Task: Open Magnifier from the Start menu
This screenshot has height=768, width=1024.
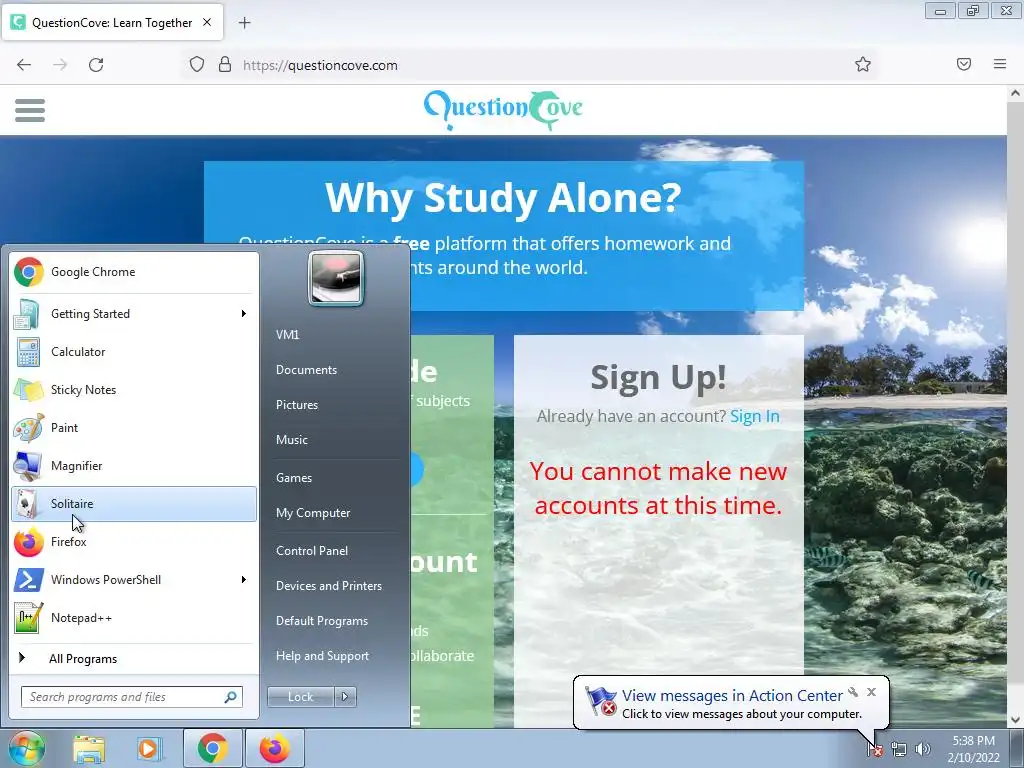Action: tap(134, 466)
